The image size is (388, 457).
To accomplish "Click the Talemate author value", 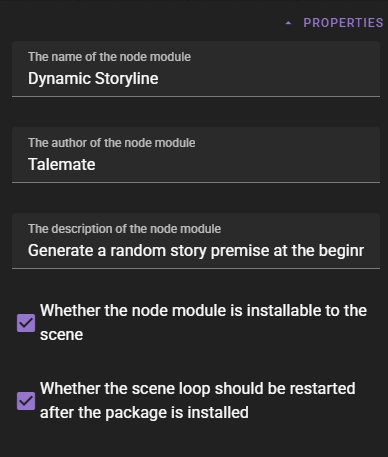I will (x=62, y=164).
